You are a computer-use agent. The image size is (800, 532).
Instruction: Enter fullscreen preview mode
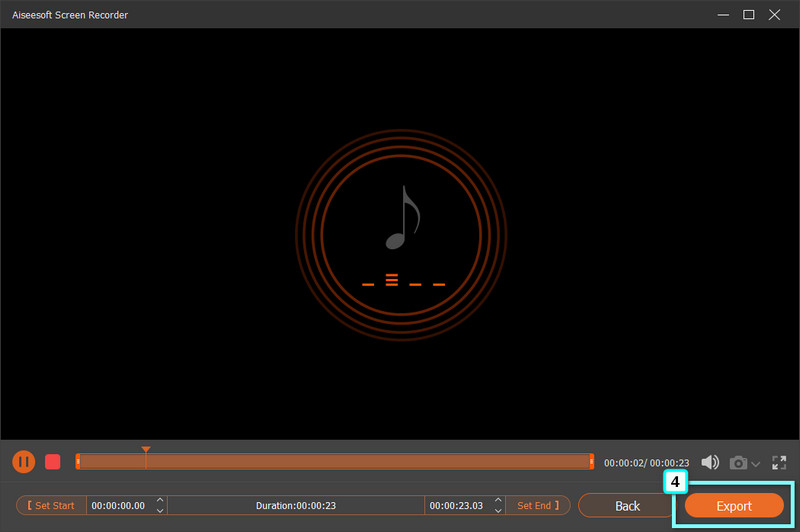[x=779, y=463]
